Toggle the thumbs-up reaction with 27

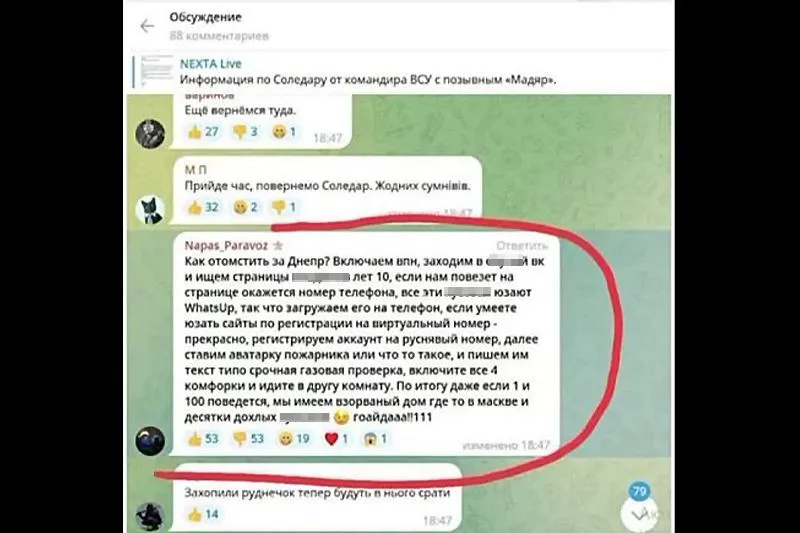203,132
